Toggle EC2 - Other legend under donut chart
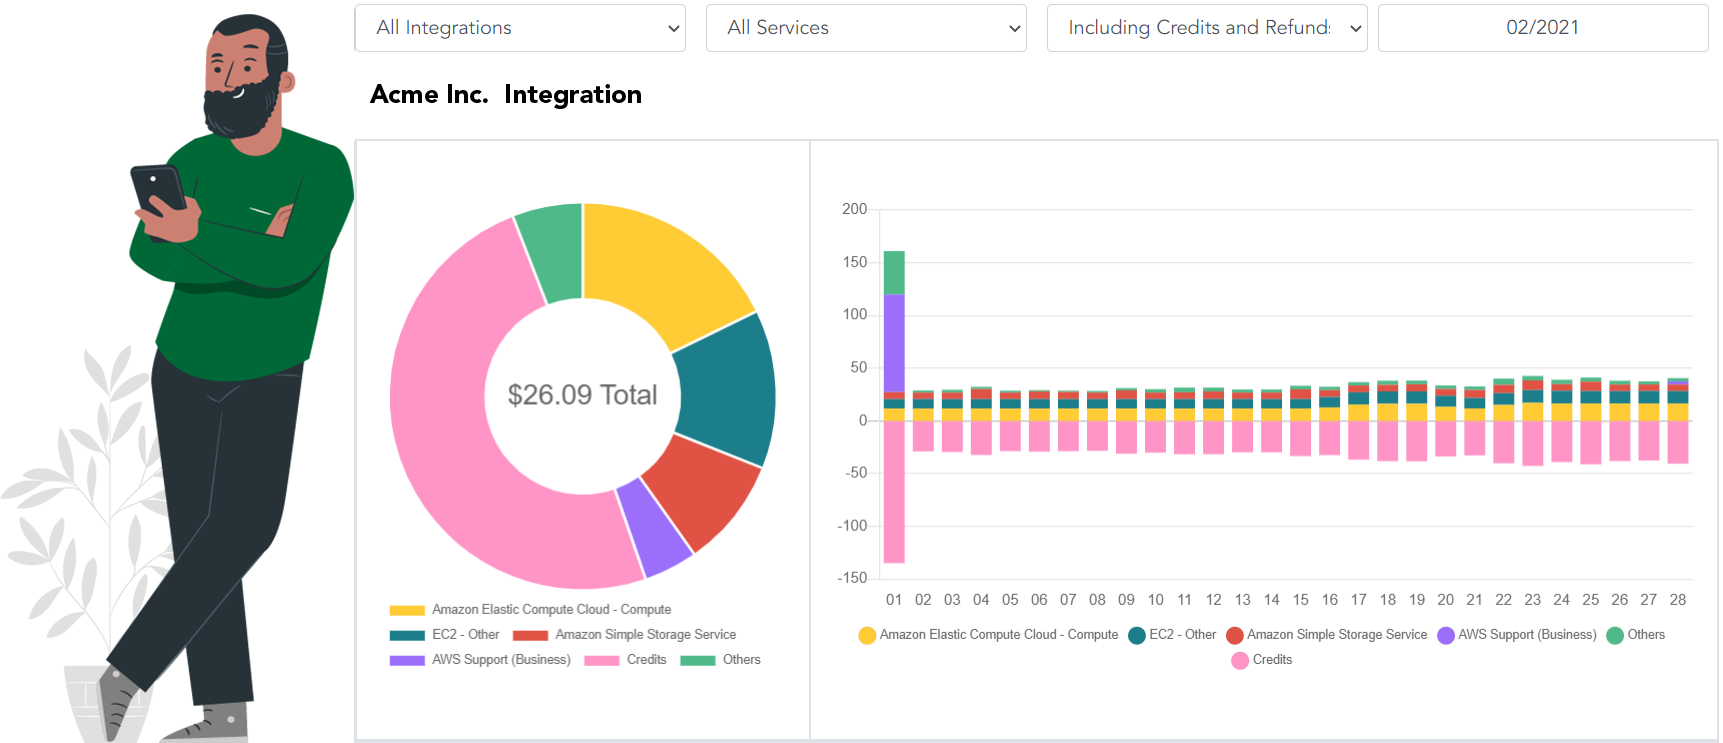 444,635
